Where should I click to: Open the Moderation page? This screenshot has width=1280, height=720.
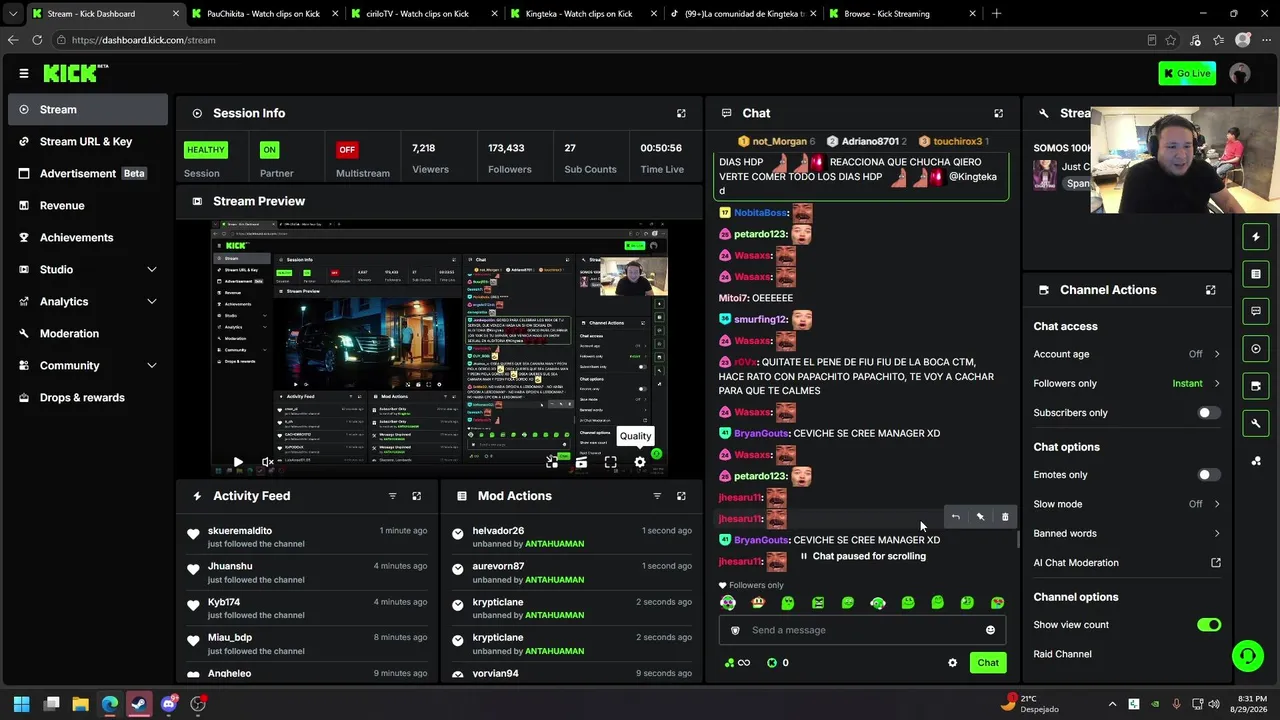click(x=88, y=334)
